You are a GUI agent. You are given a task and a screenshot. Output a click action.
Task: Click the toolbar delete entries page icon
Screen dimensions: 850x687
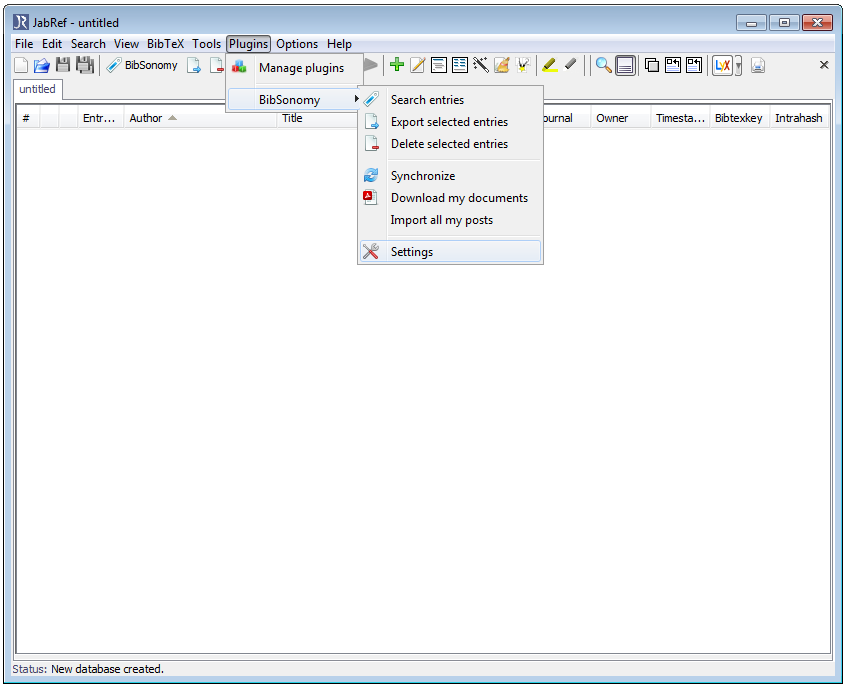(x=217, y=66)
